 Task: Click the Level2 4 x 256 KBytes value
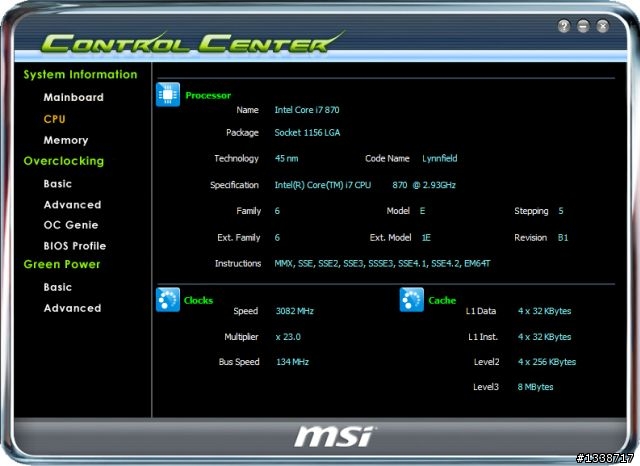click(547, 362)
